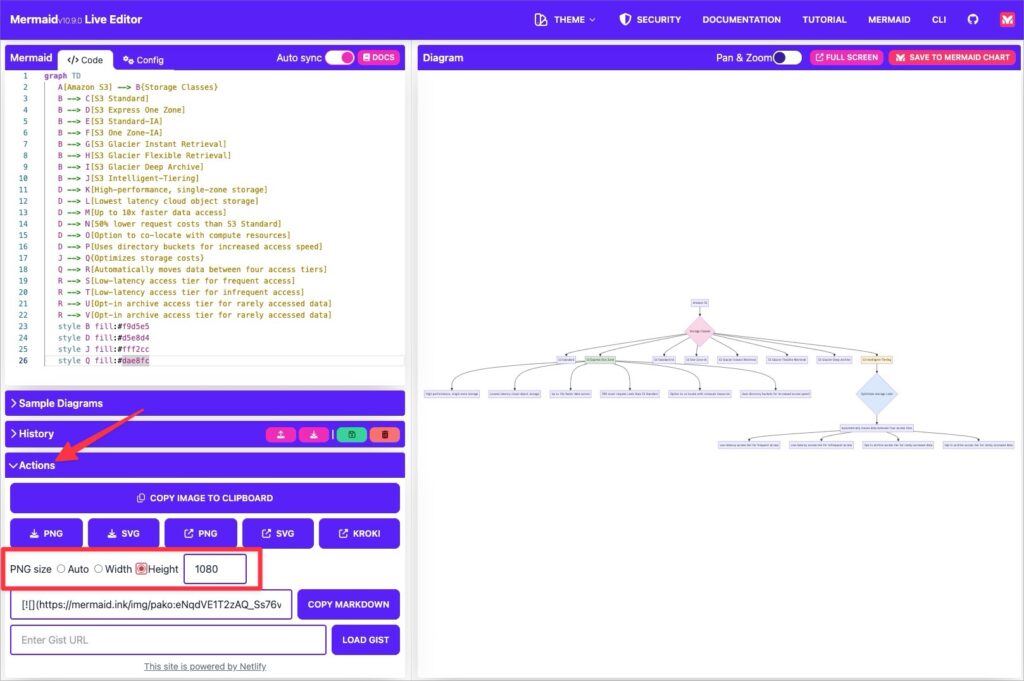Upload history with the upload icon

(x=281, y=434)
